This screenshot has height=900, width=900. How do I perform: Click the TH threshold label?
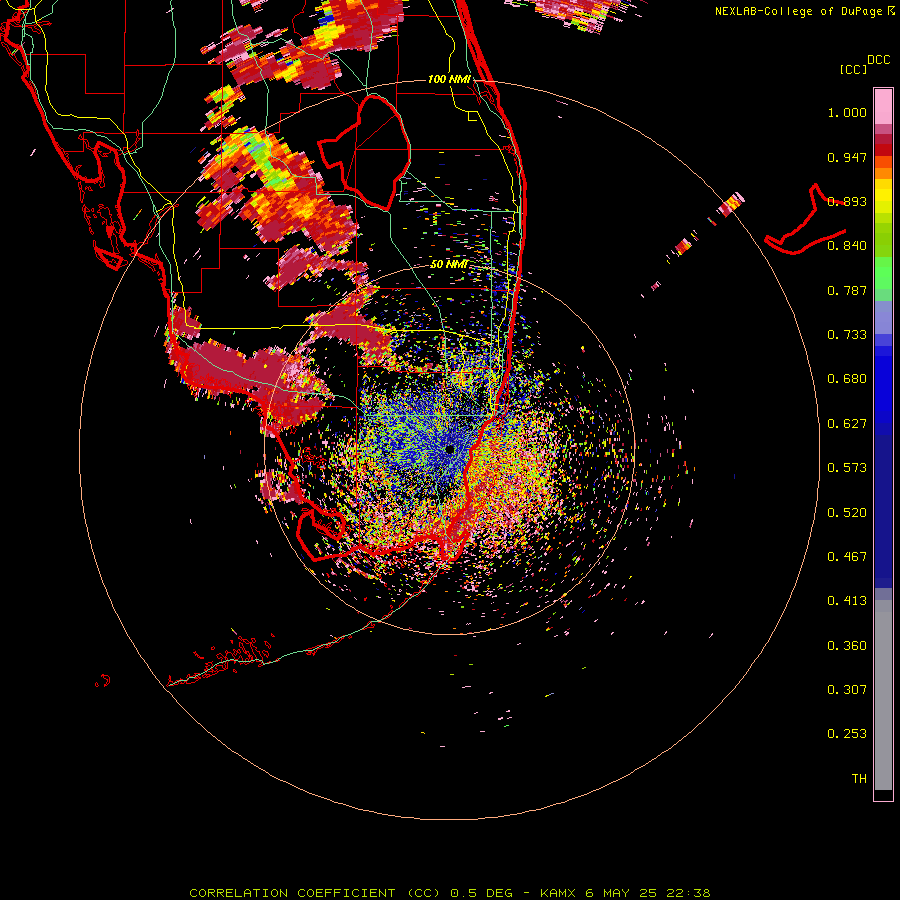859,779
